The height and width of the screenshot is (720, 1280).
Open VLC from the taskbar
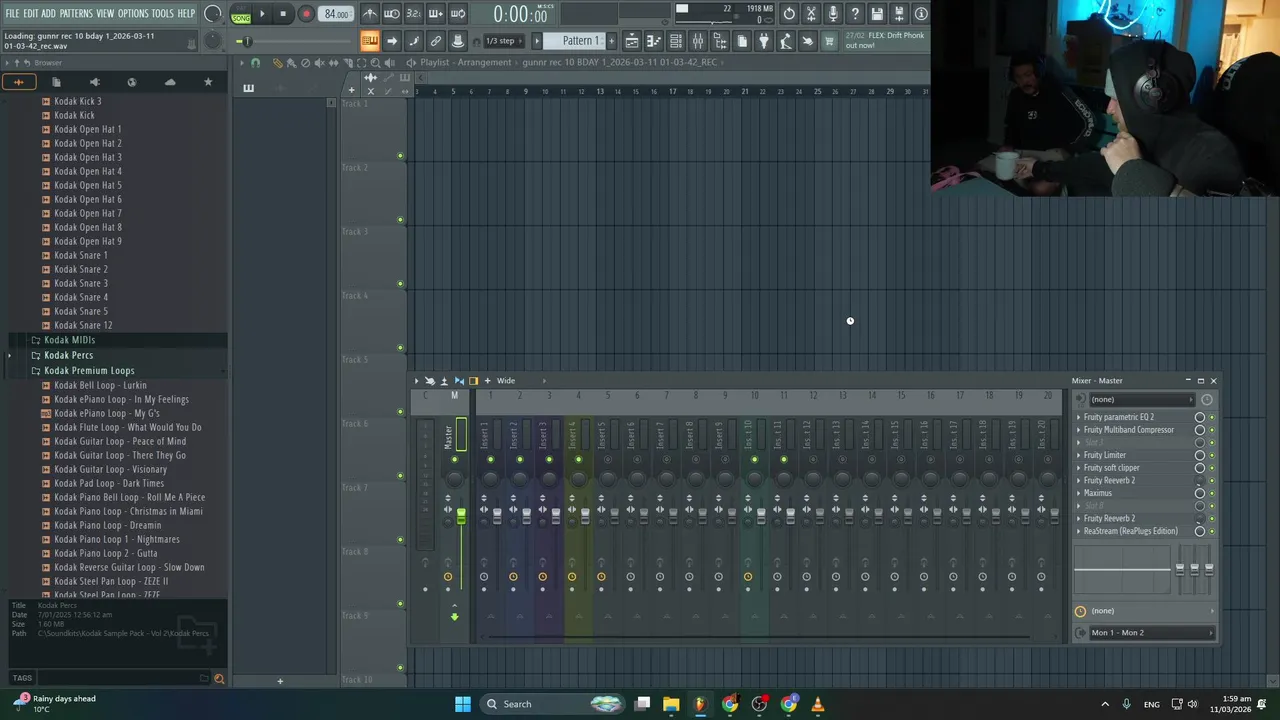click(x=818, y=704)
